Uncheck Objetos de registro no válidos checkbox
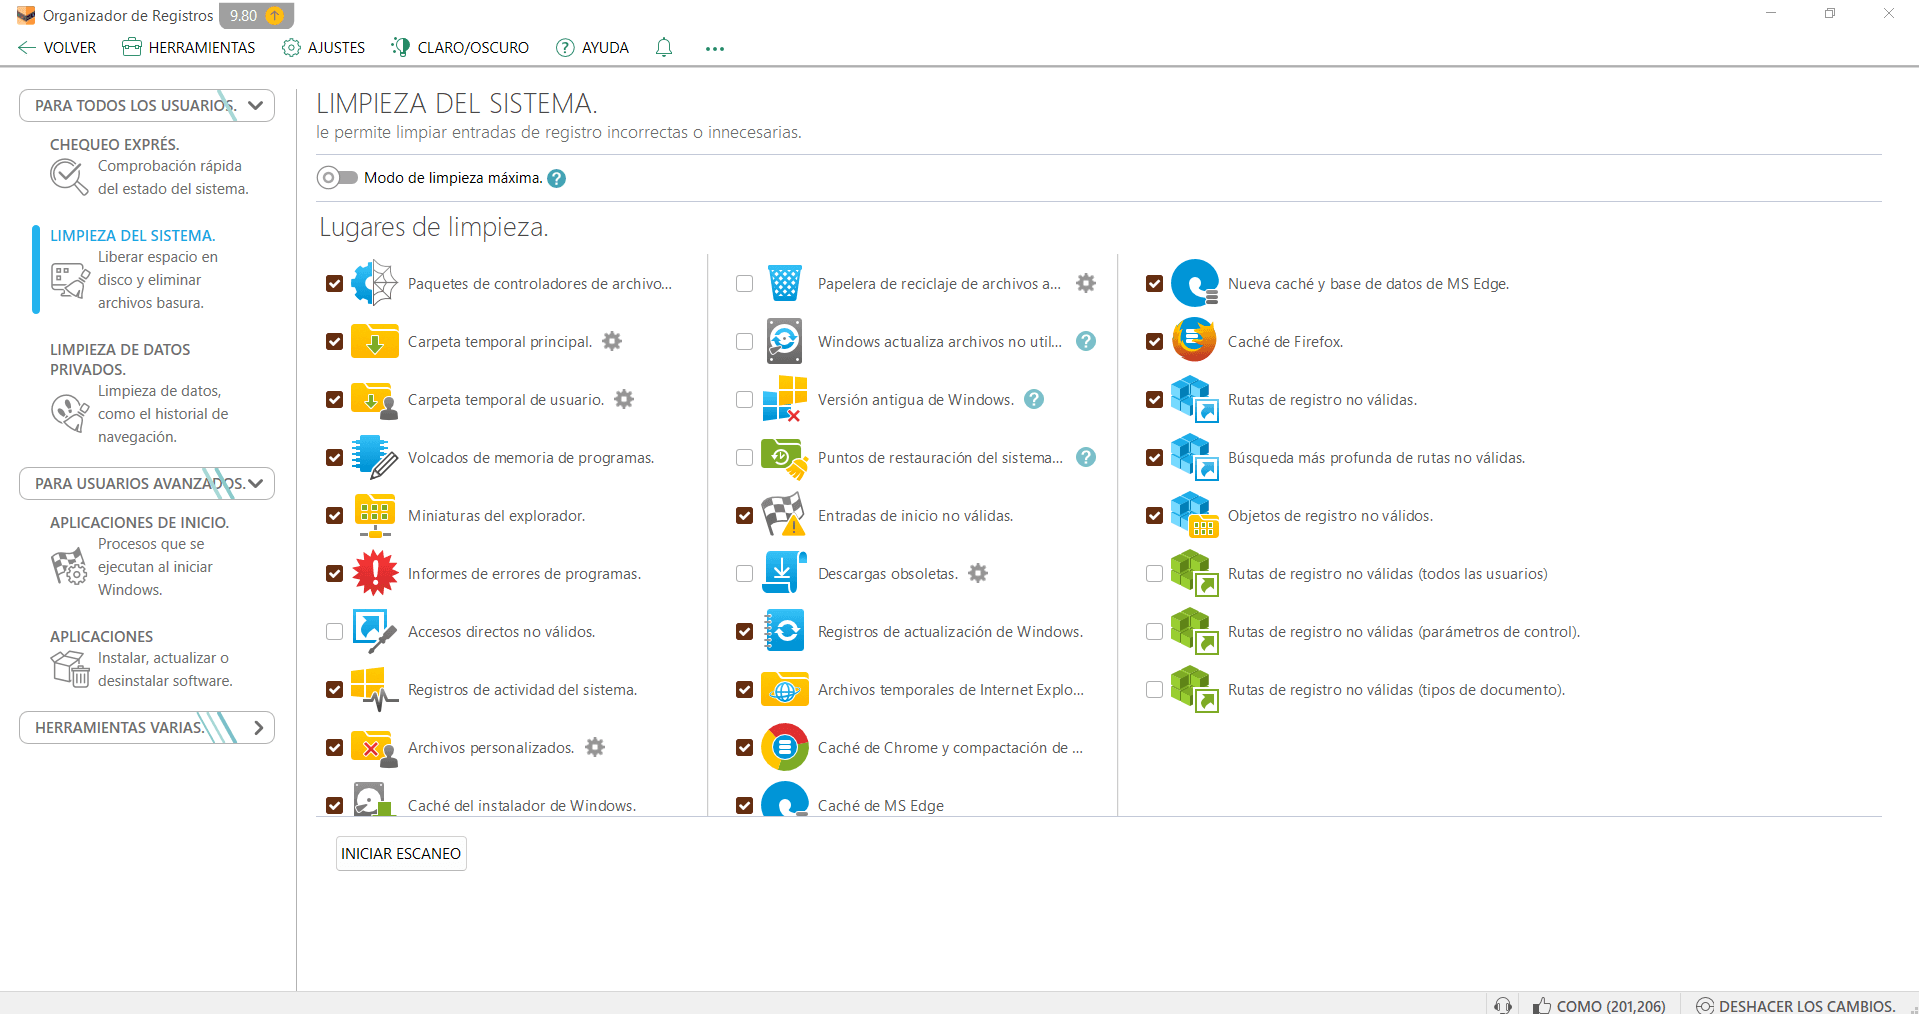Image resolution: width=1919 pixels, height=1014 pixels. coord(1154,515)
